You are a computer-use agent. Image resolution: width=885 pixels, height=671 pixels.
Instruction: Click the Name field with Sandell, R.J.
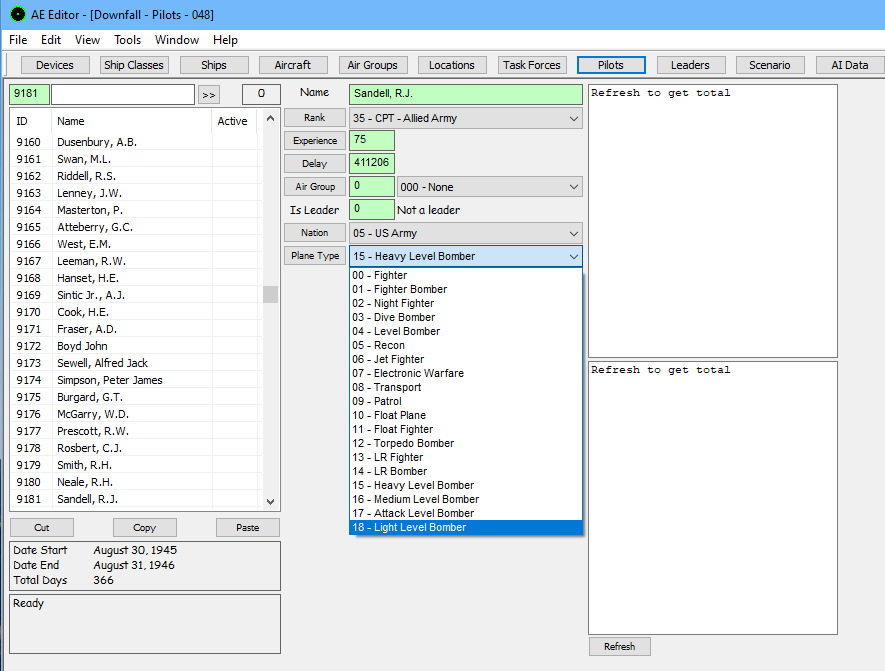pyautogui.click(x=466, y=94)
